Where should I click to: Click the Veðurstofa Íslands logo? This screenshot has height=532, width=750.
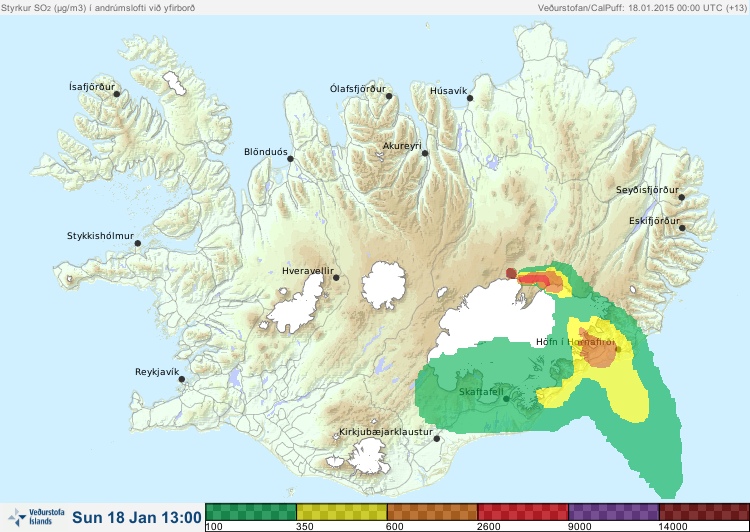[x=36, y=518]
